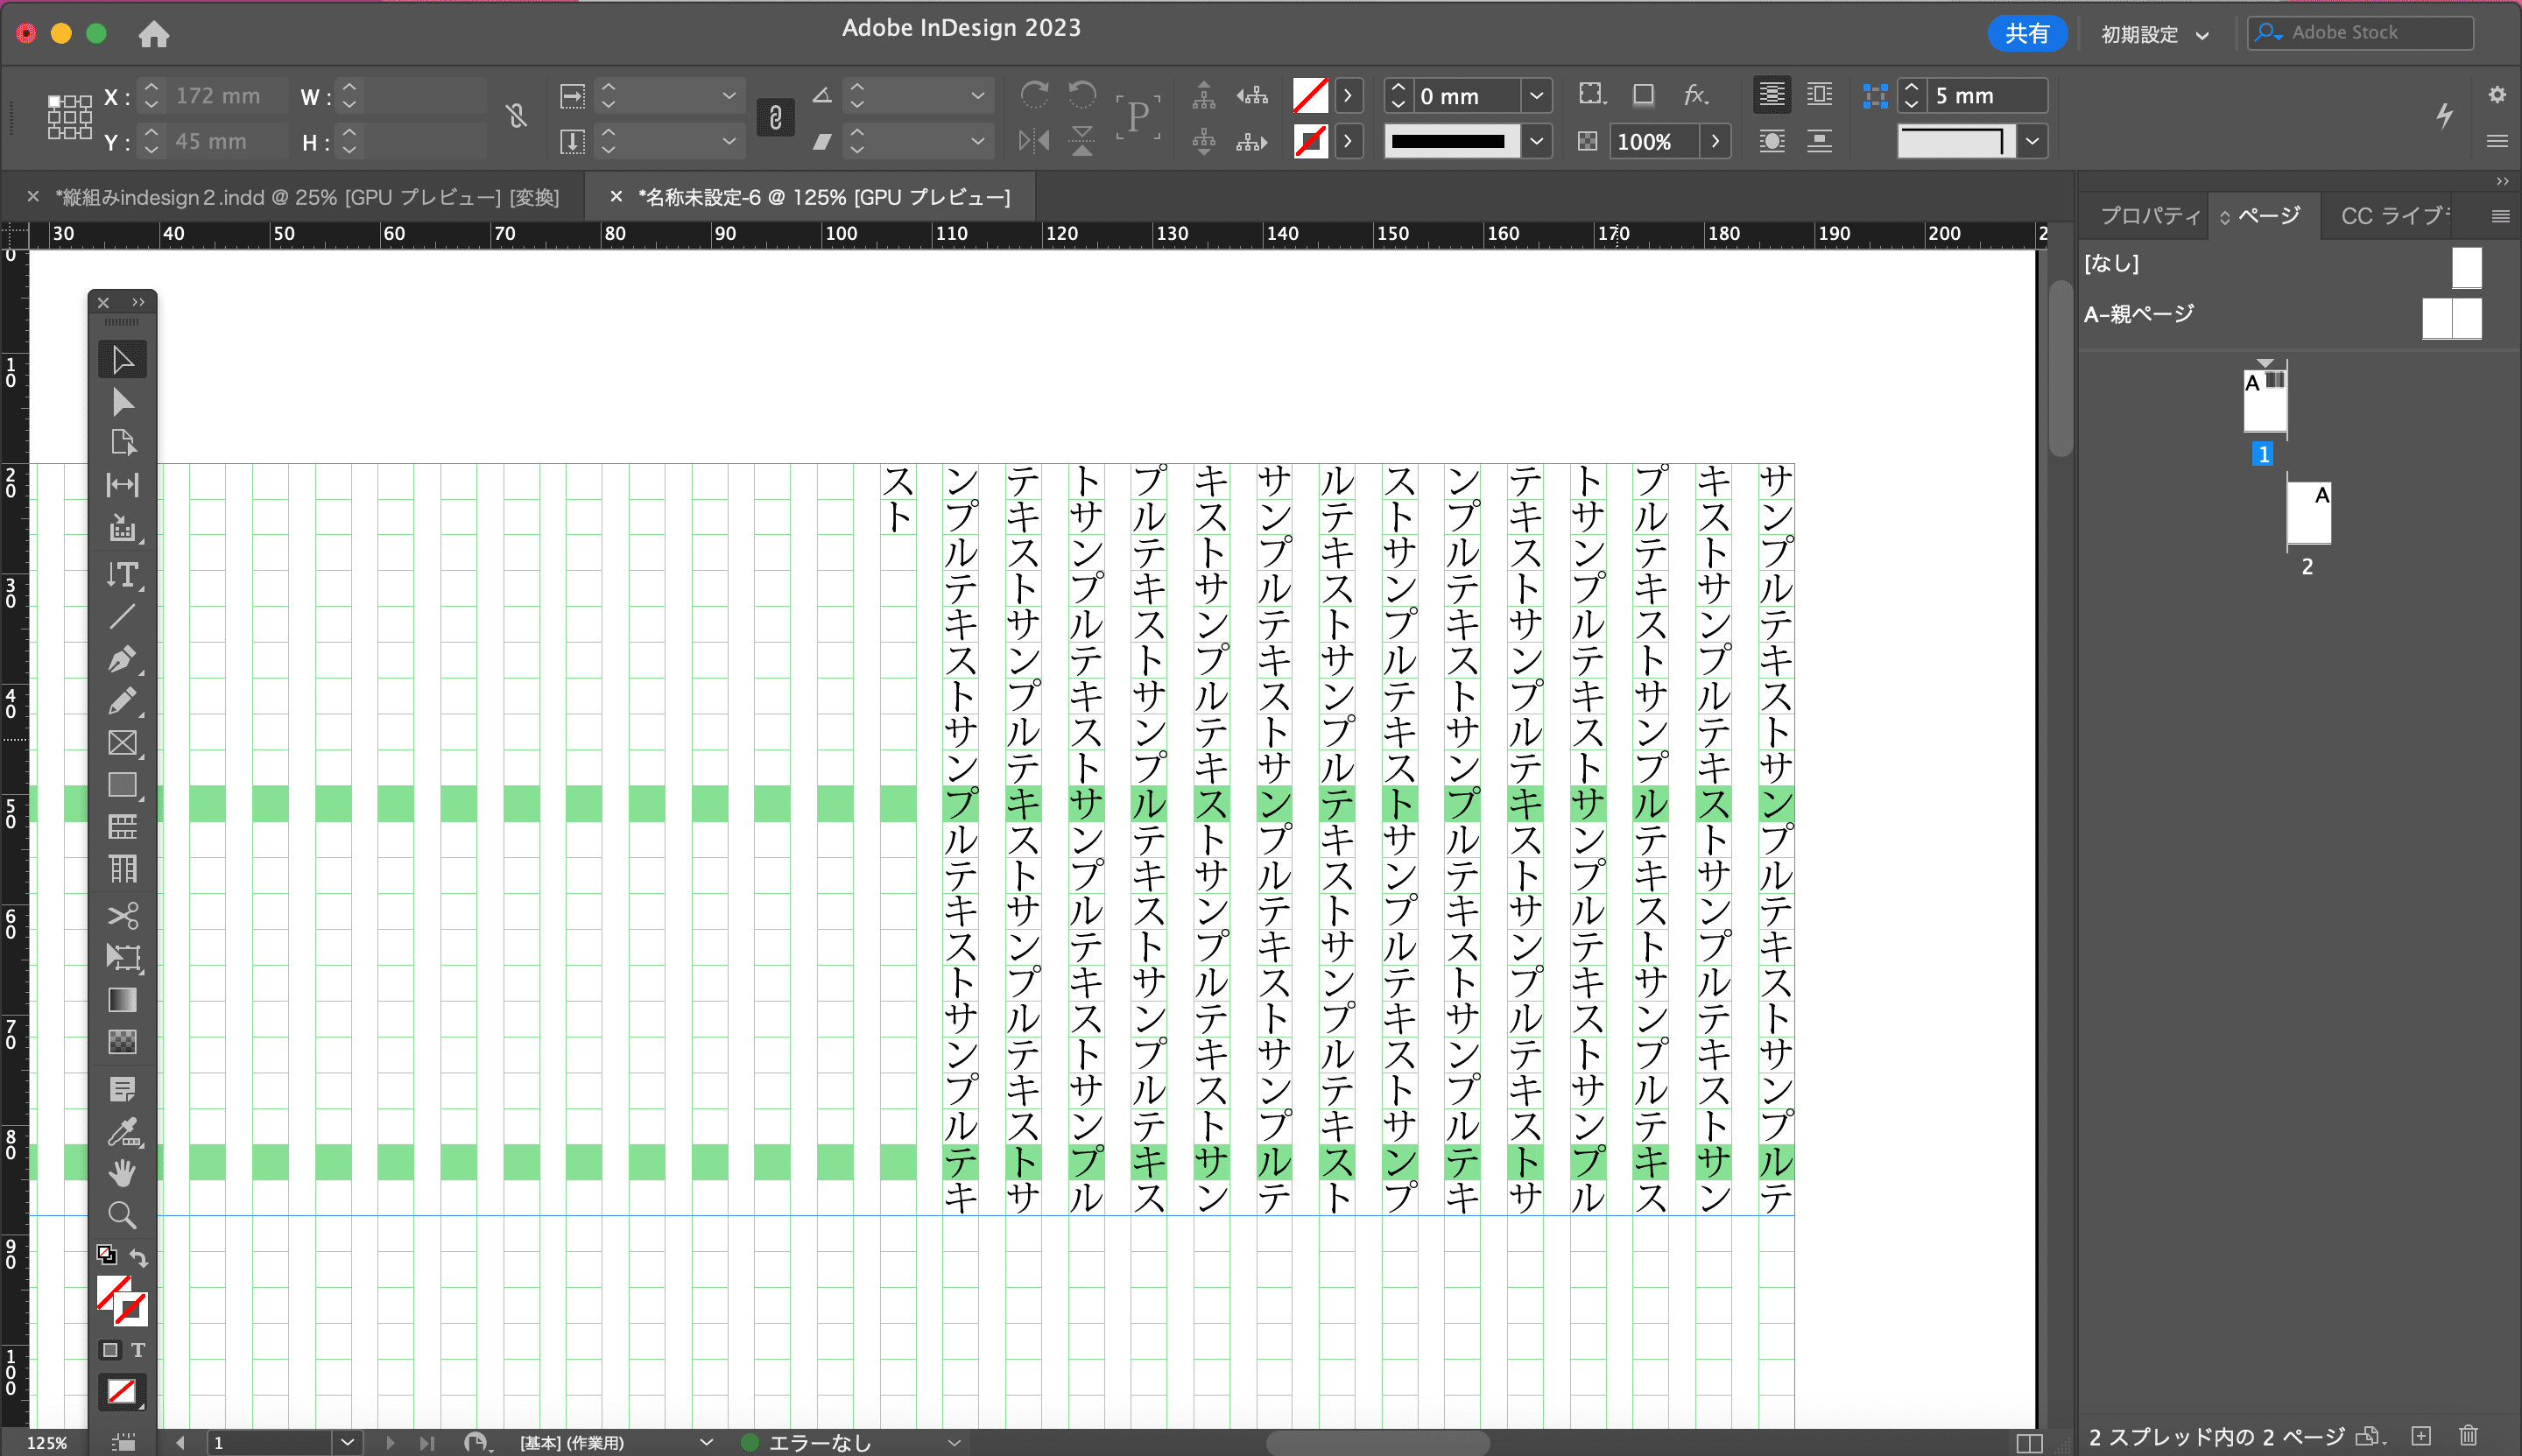Toggle constrain scaling percentages link

(775, 117)
